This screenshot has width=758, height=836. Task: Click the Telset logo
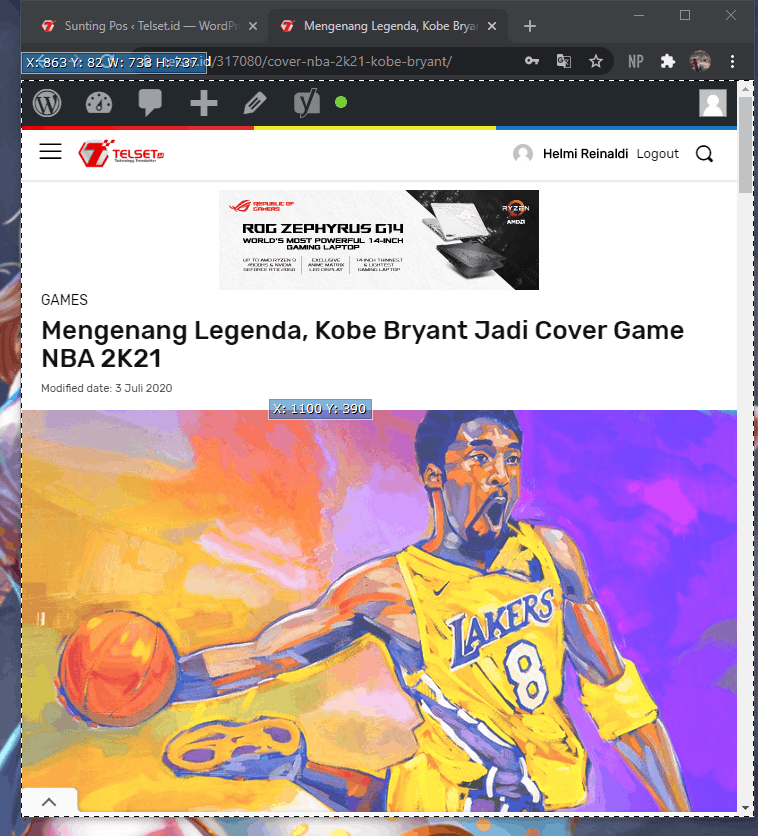pos(122,154)
